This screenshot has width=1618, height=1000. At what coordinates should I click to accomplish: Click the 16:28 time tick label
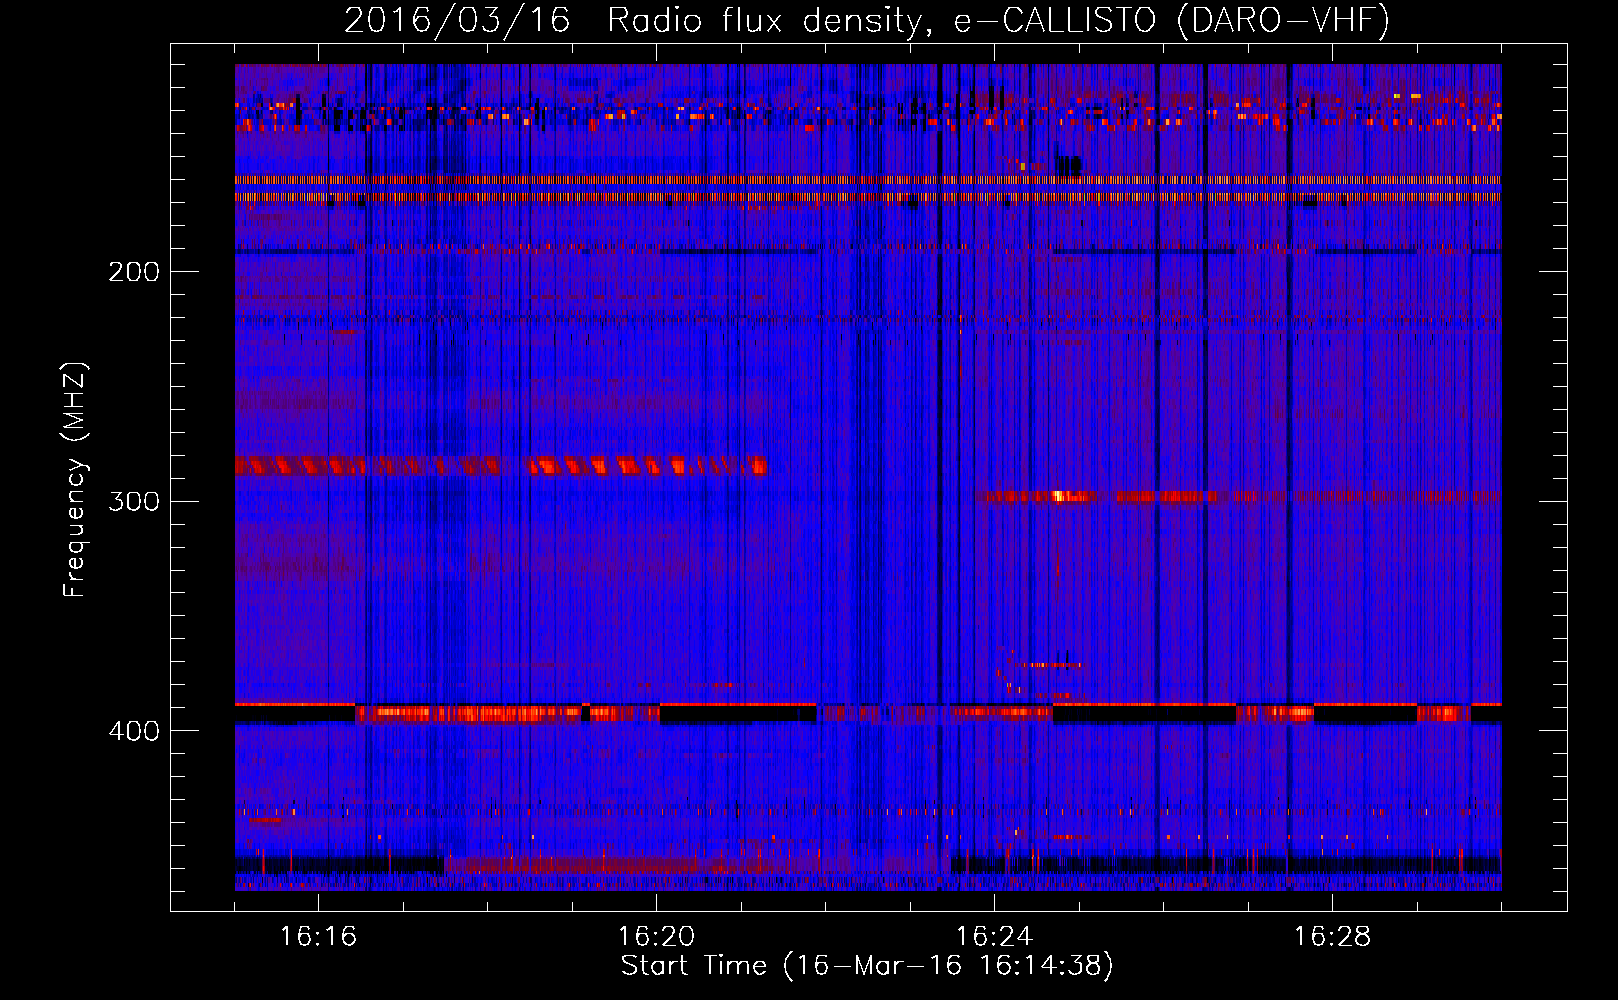pyautogui.click(x=1332, y=937)
